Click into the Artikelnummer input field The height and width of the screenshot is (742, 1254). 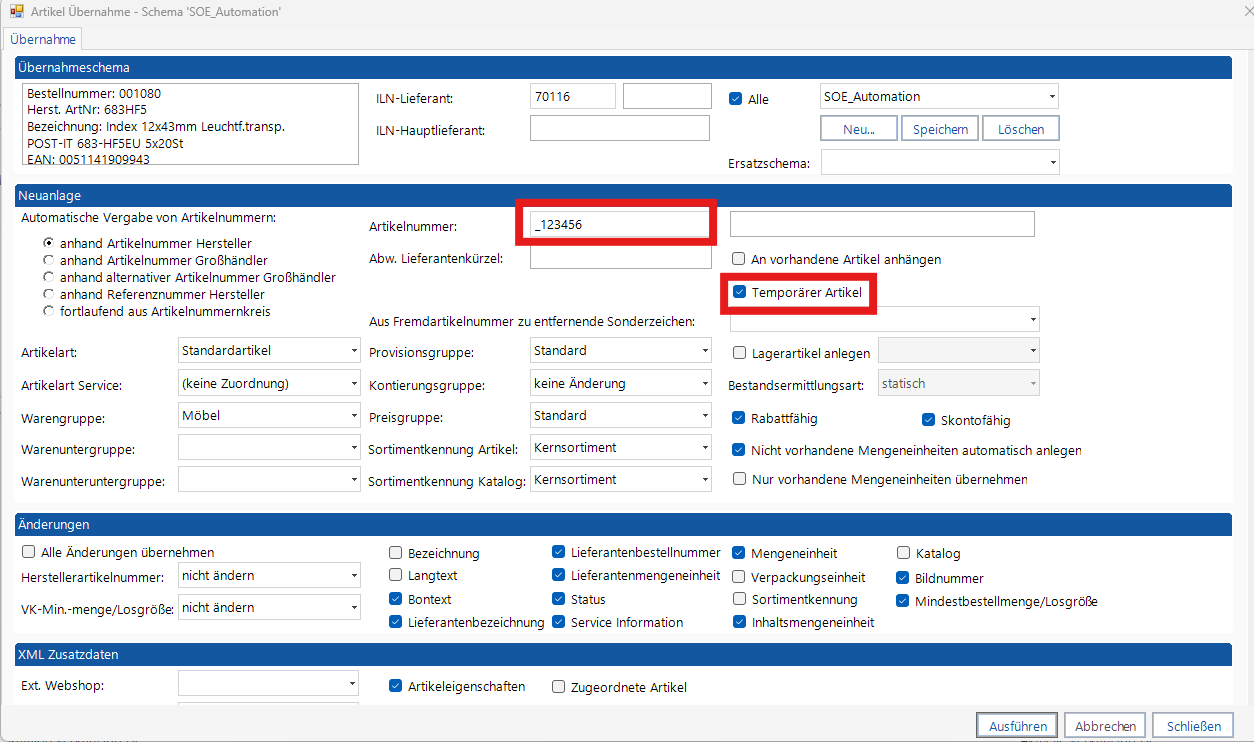click(x=616, y=225)
